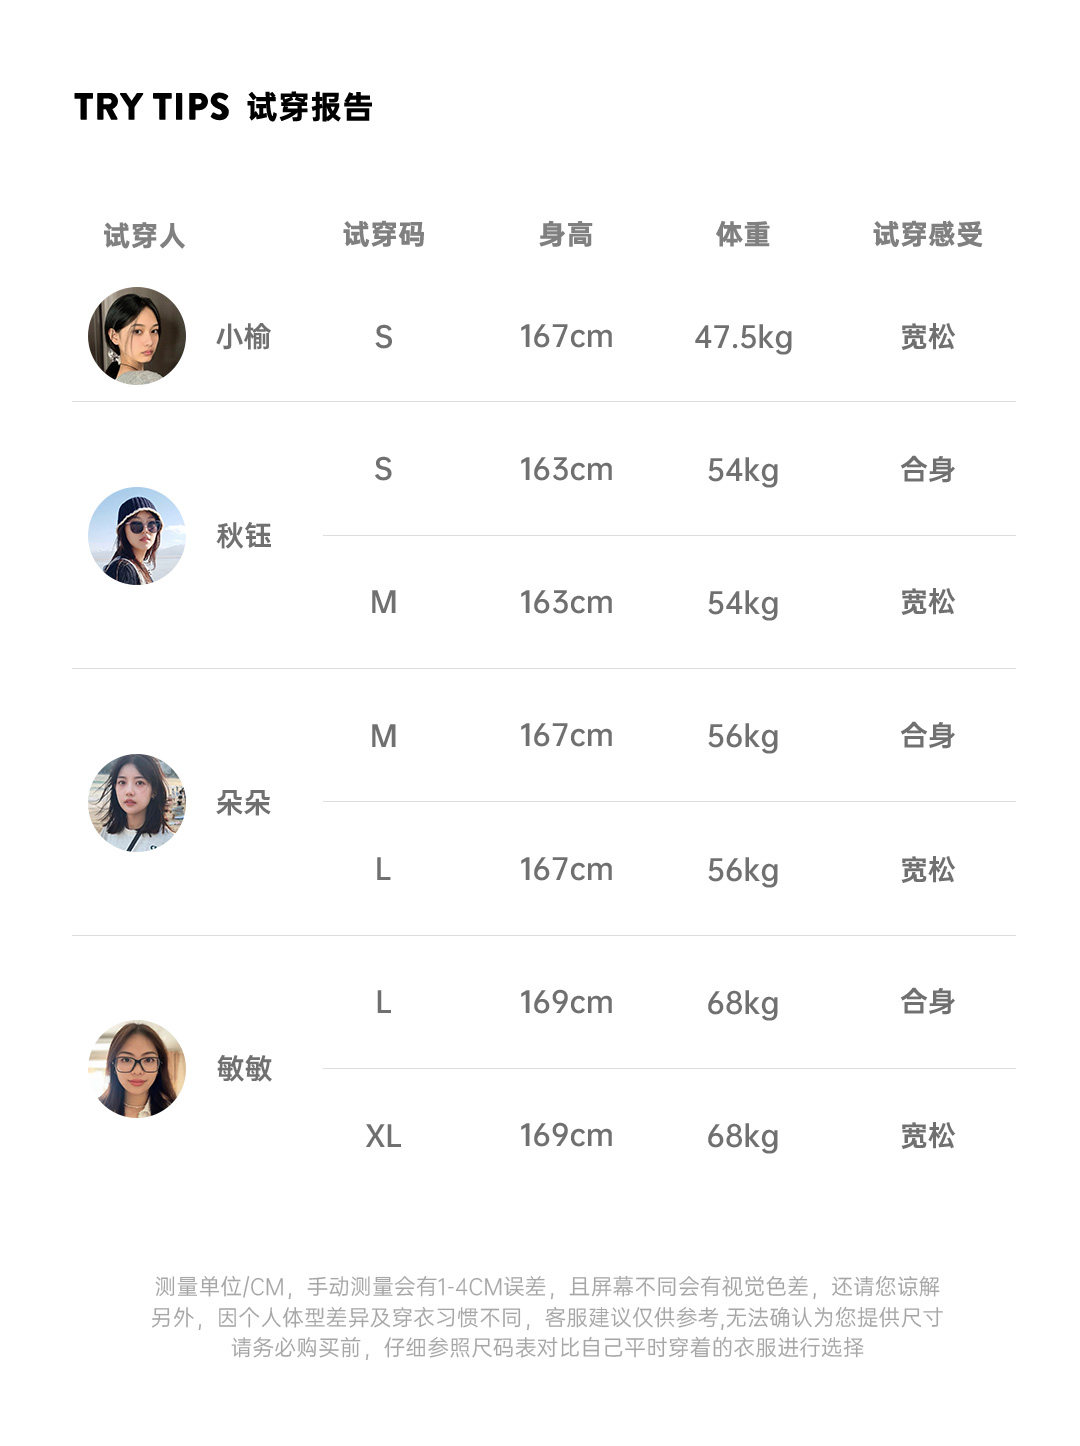The width and height of the screenshot is (1080, 1446).
Task: Click the name 秋钰
Action: pyautogui.click(x=244, y=536)
